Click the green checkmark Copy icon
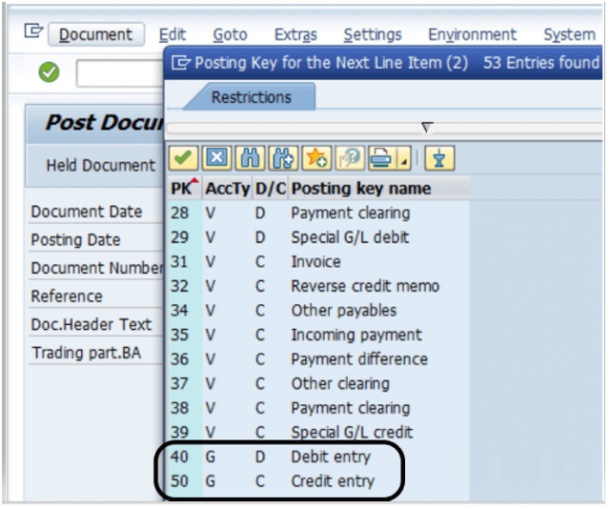The image size is (610, 509). pos(183,158)
